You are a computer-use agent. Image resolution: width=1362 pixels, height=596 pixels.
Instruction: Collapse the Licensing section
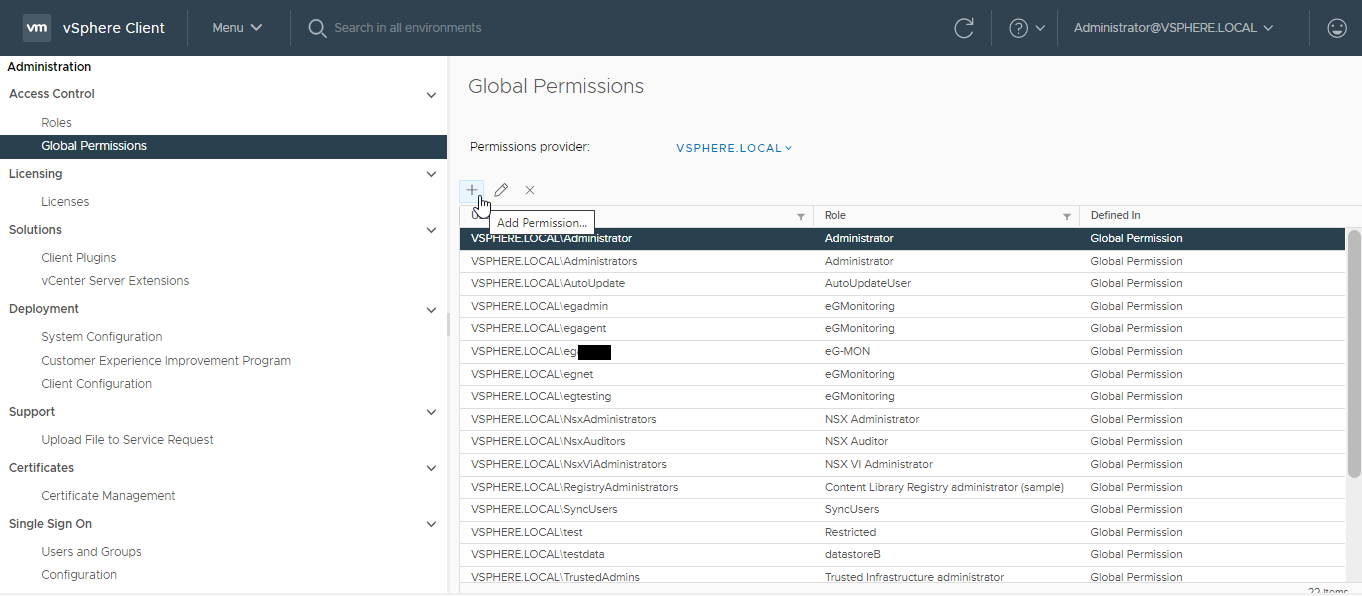[431, 174]
